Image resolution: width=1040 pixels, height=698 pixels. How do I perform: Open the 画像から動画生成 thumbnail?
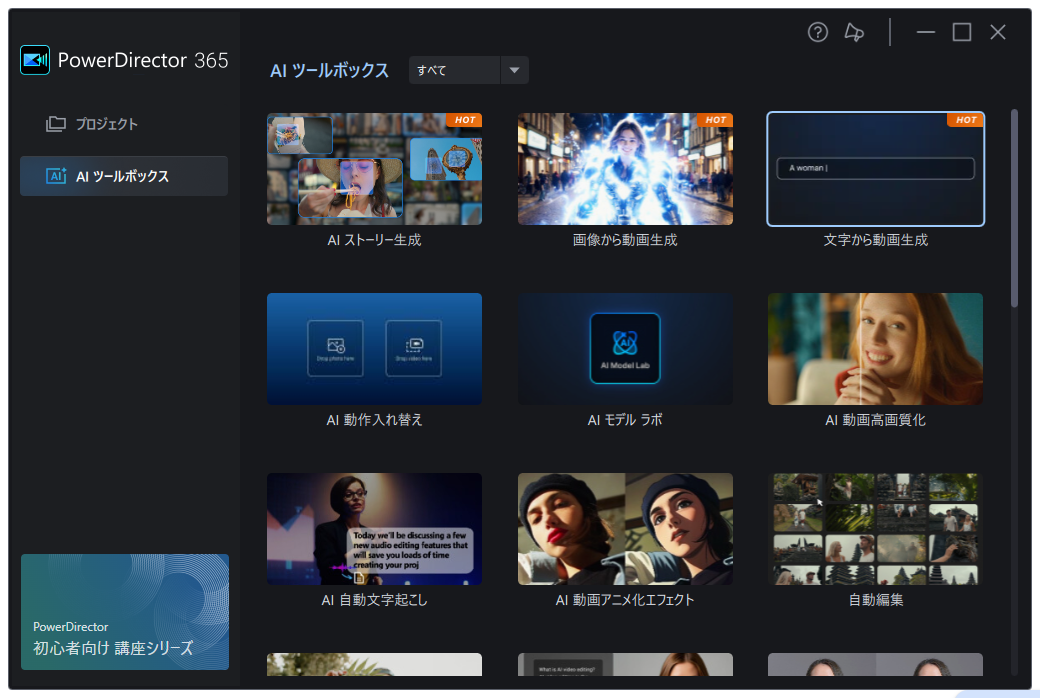click(x=625, y=169)
